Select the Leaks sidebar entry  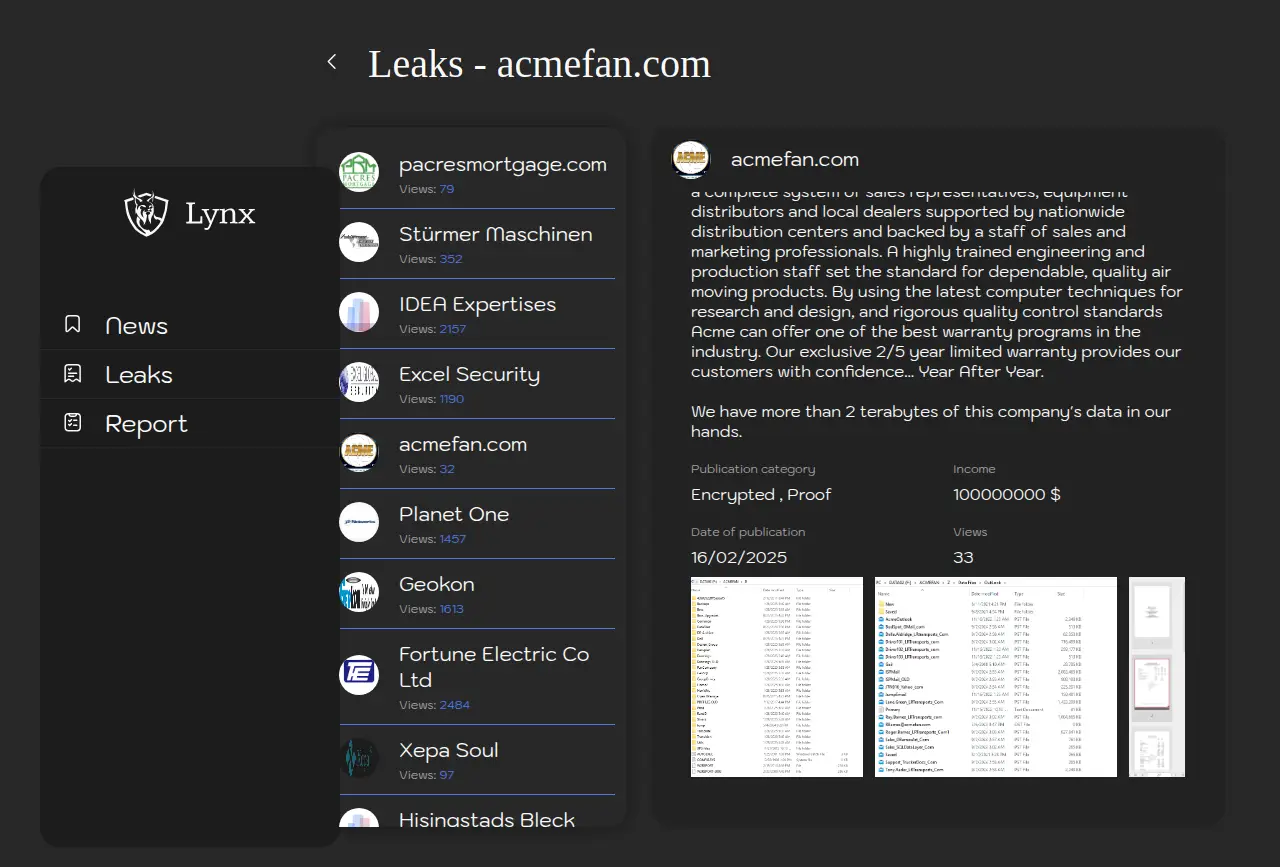pos(139,375)
